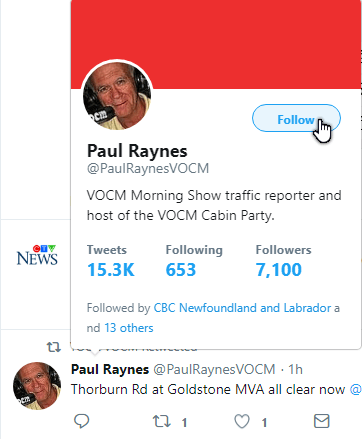
Task: Retweet the Thorburn Rd tweet
Action: [x=162, y=422]
